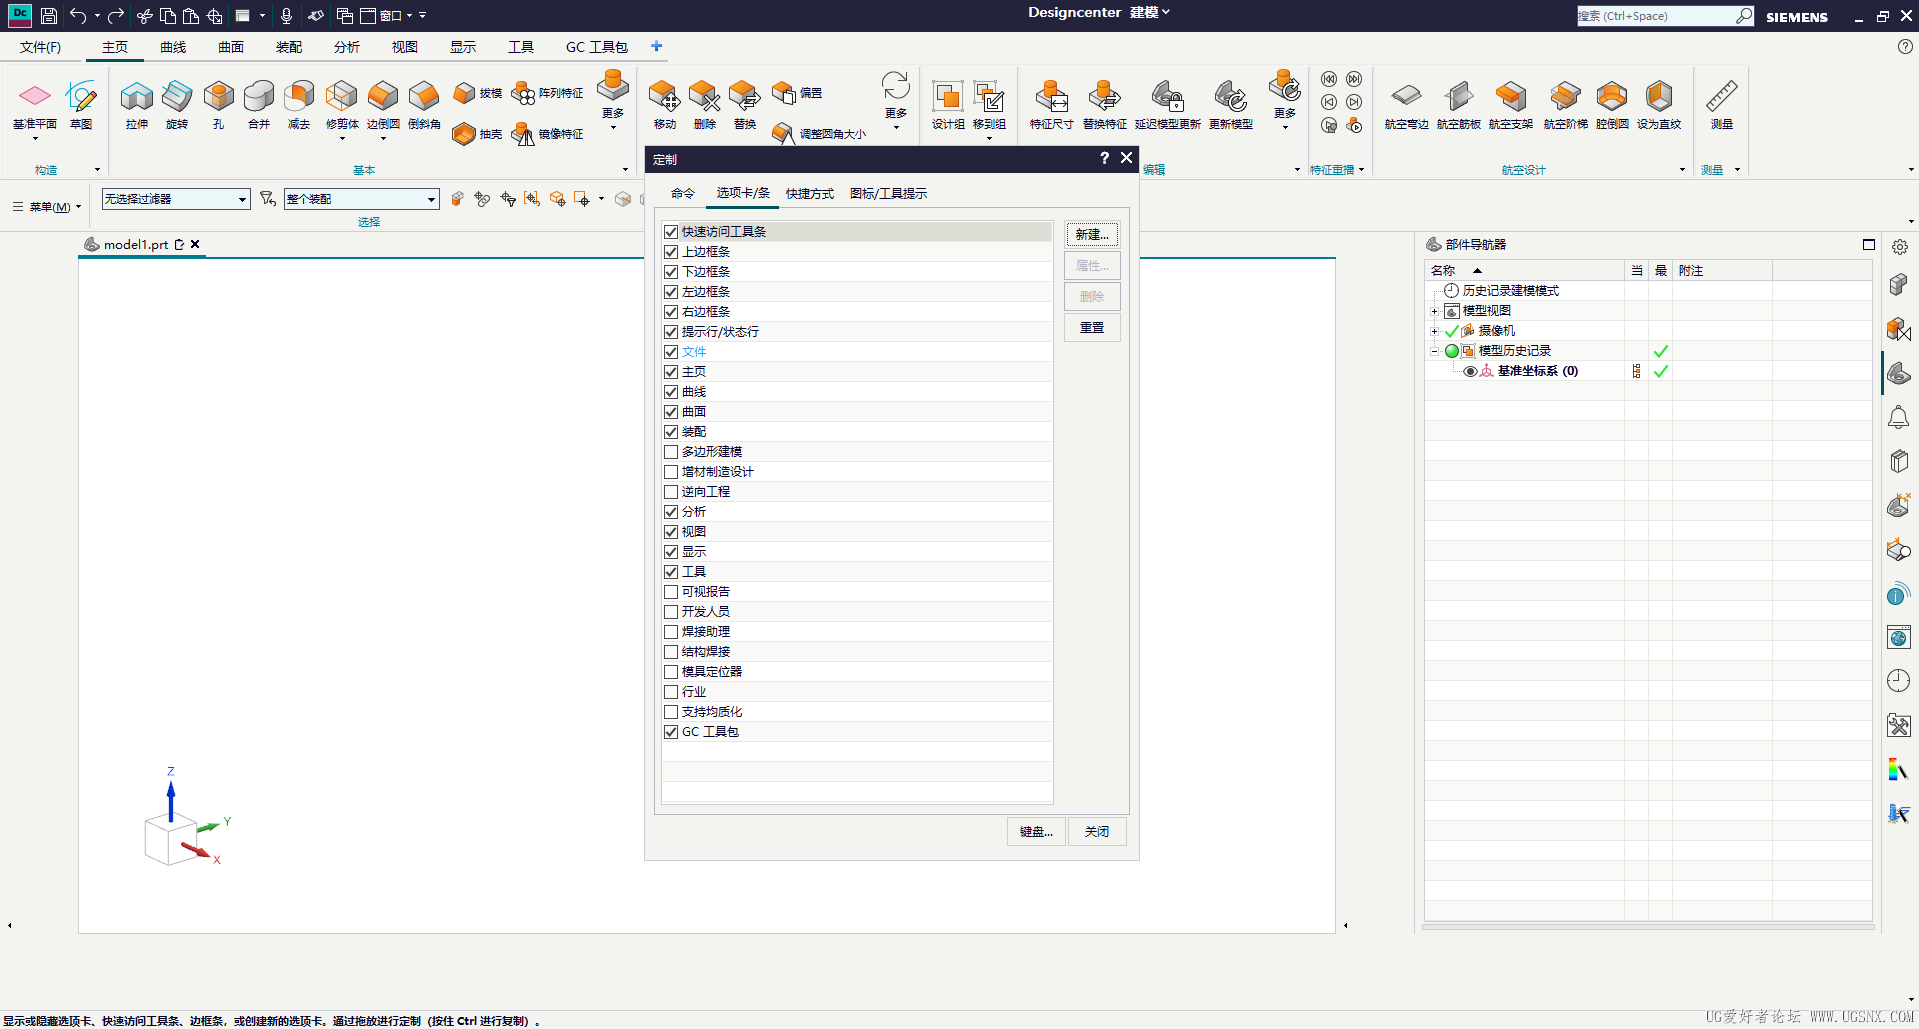Image resolution: width=1919 pixels, height=1029 pixels.
Task: Open the 无选择过滤器 dropdown
Action: (x=175, y=199)
